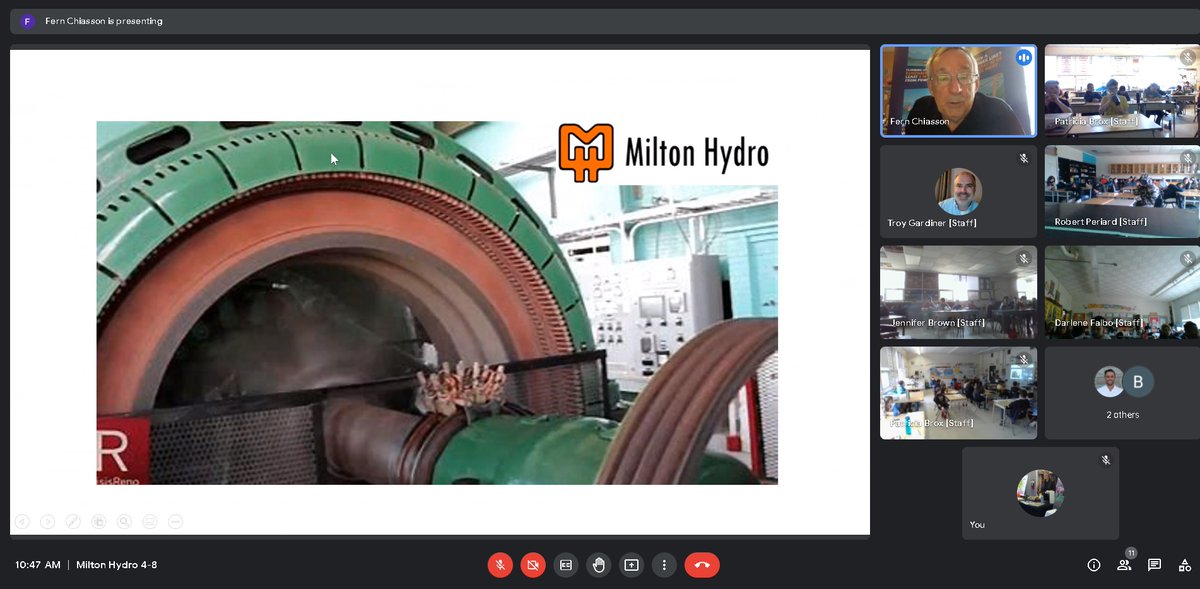This screenshot has width=1200, height=589.
Task: Click the Present now button
Action: [631, 565]
